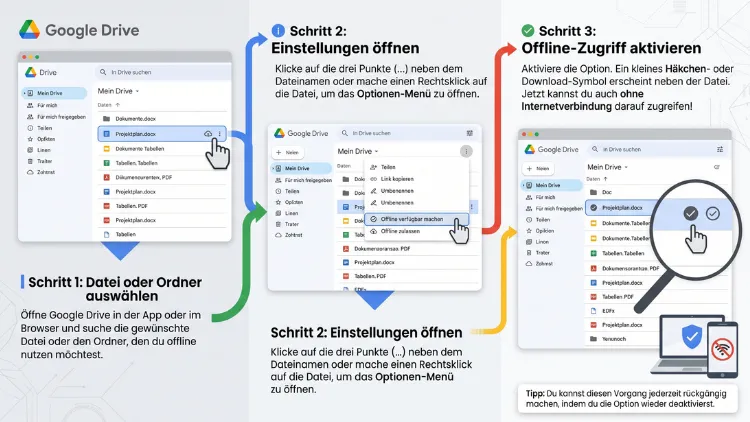This screenshot has width=750, height=422.
Task: Select 'Offline verfügbar machen' in the context menu
Action: pyautogui.click(x=416, y=219)
